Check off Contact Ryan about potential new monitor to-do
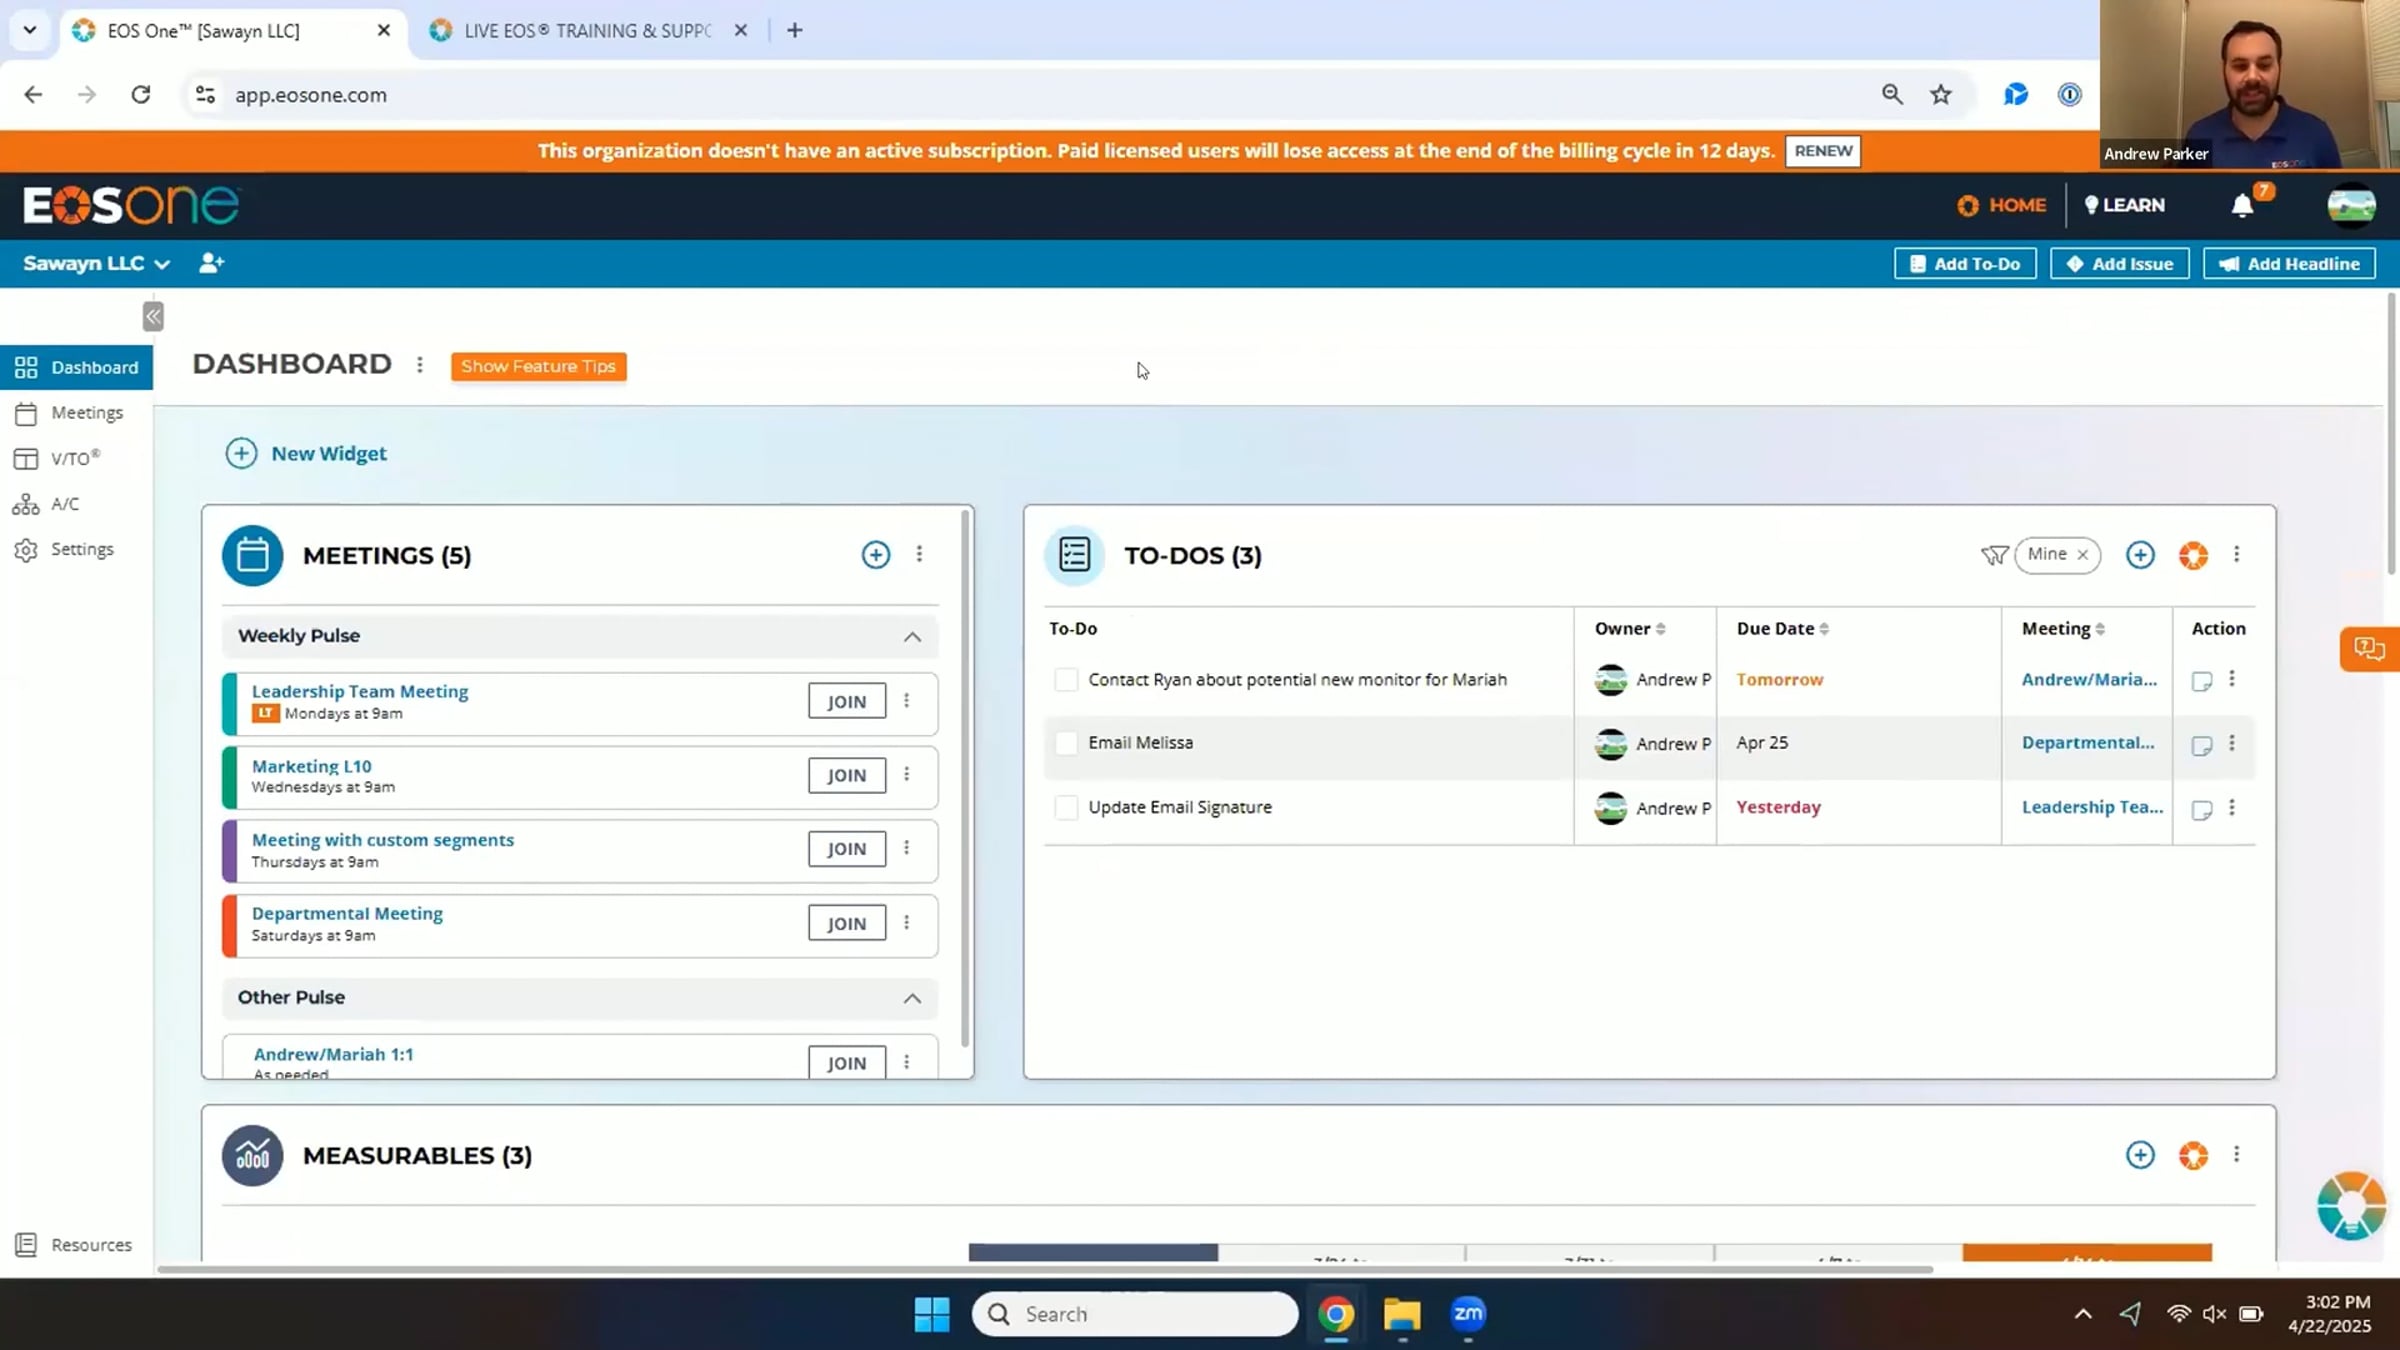2400x1350 pixels. [1066, 680]
